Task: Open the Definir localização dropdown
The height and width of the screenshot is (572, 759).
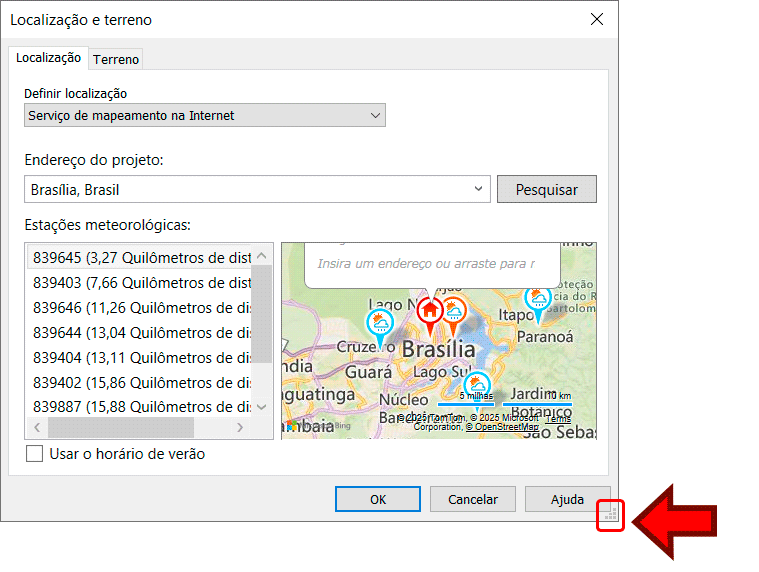Action: click(x=205, y=115)
